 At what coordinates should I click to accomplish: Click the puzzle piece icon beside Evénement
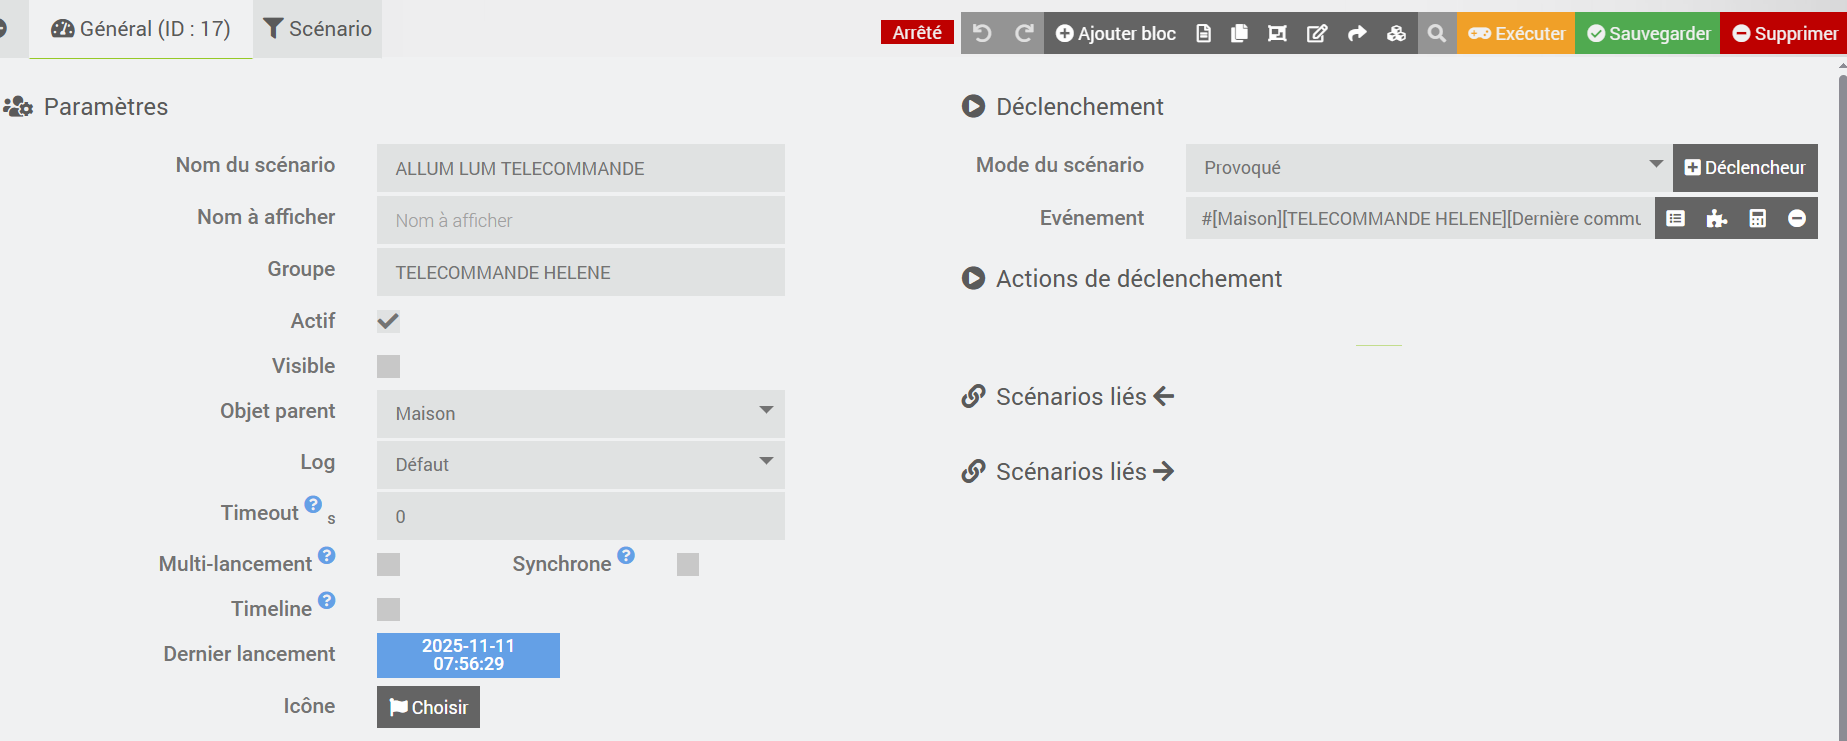(1717, 218)
